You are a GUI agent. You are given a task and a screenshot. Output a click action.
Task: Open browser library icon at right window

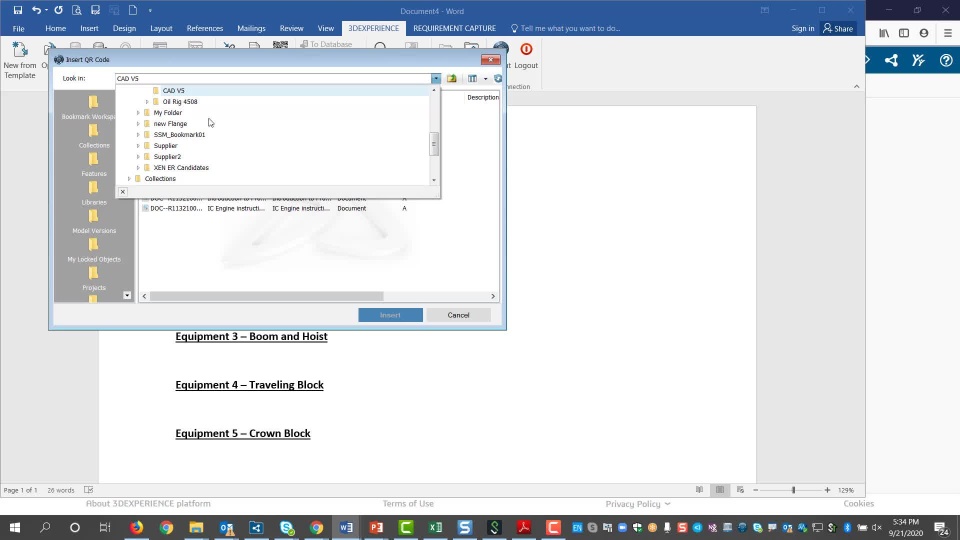tap(884, 33)
